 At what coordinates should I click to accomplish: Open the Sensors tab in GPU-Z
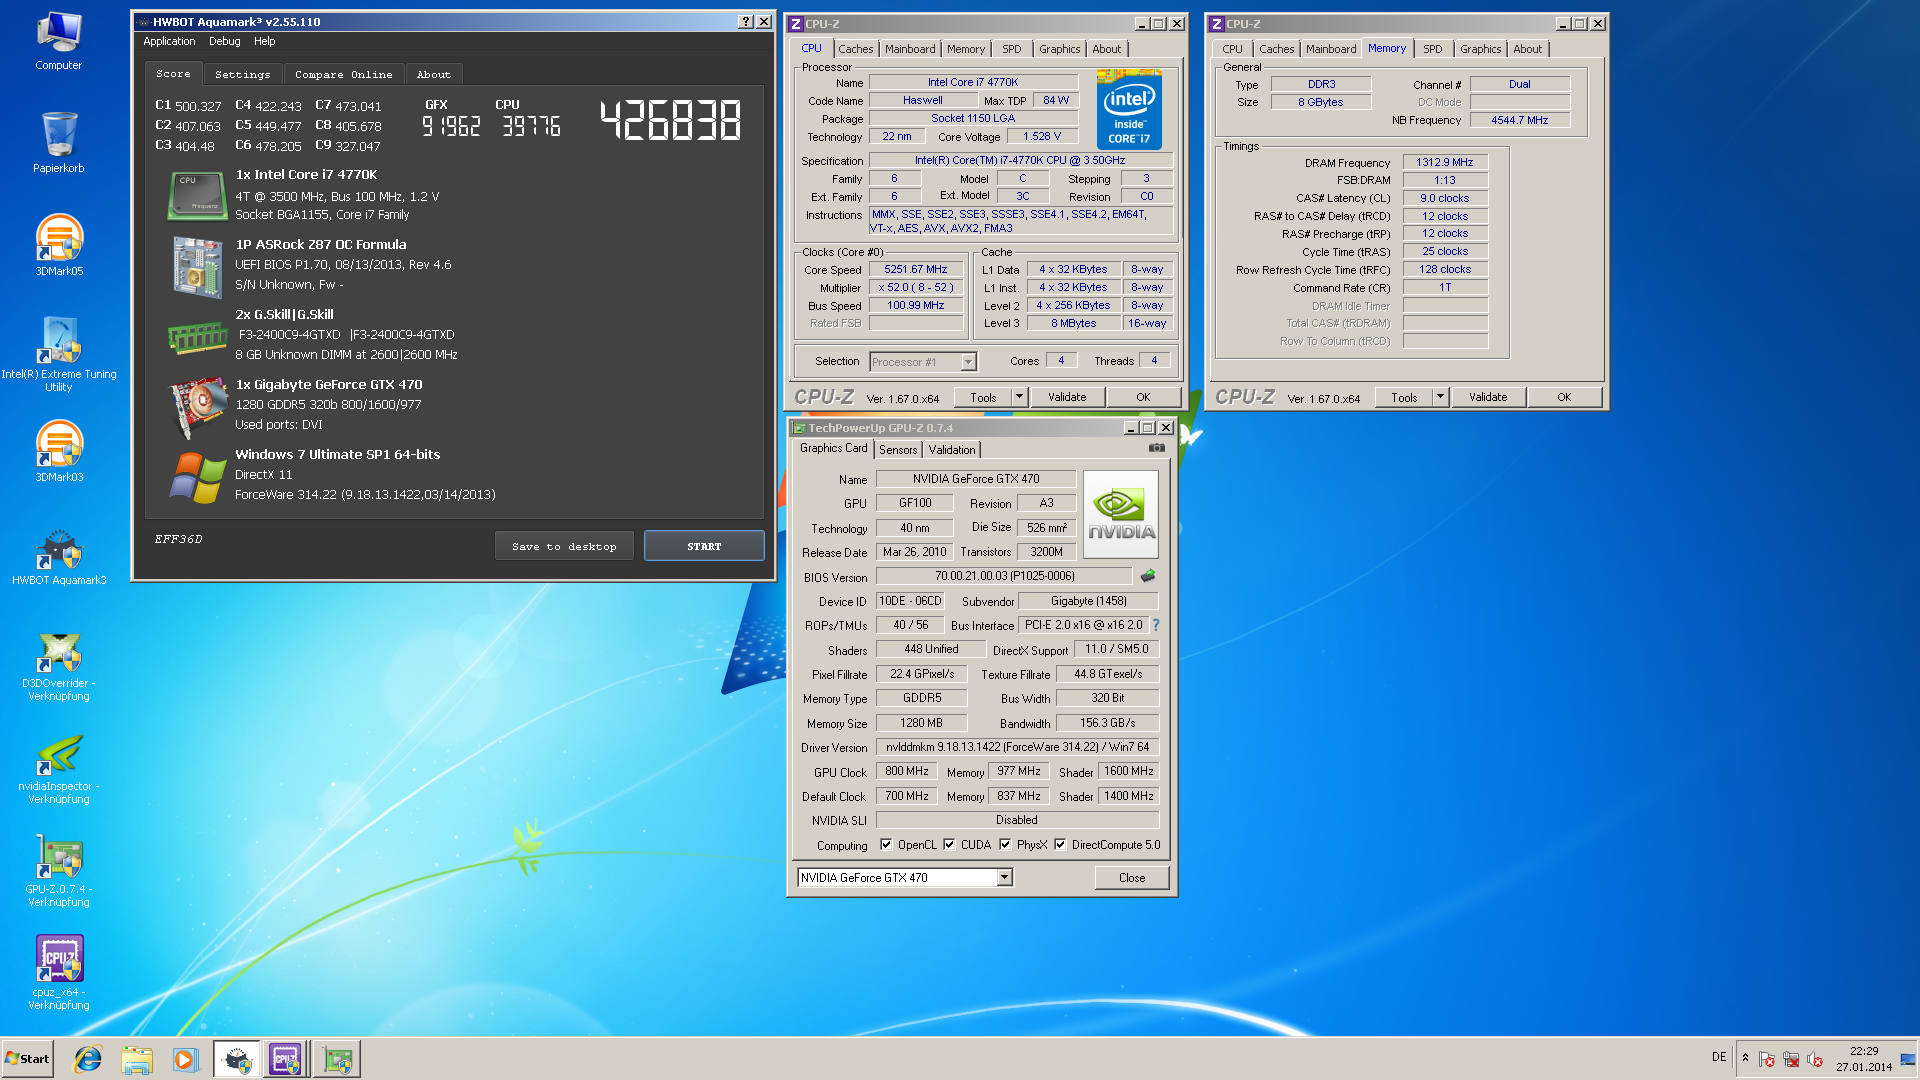point(898,450)
